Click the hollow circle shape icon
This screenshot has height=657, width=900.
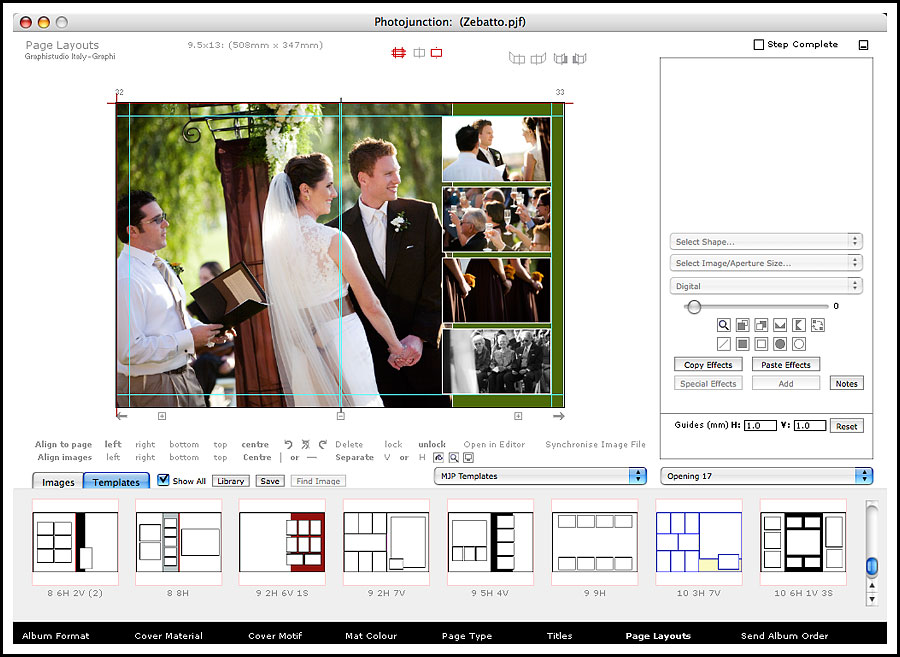coord(799,344)
